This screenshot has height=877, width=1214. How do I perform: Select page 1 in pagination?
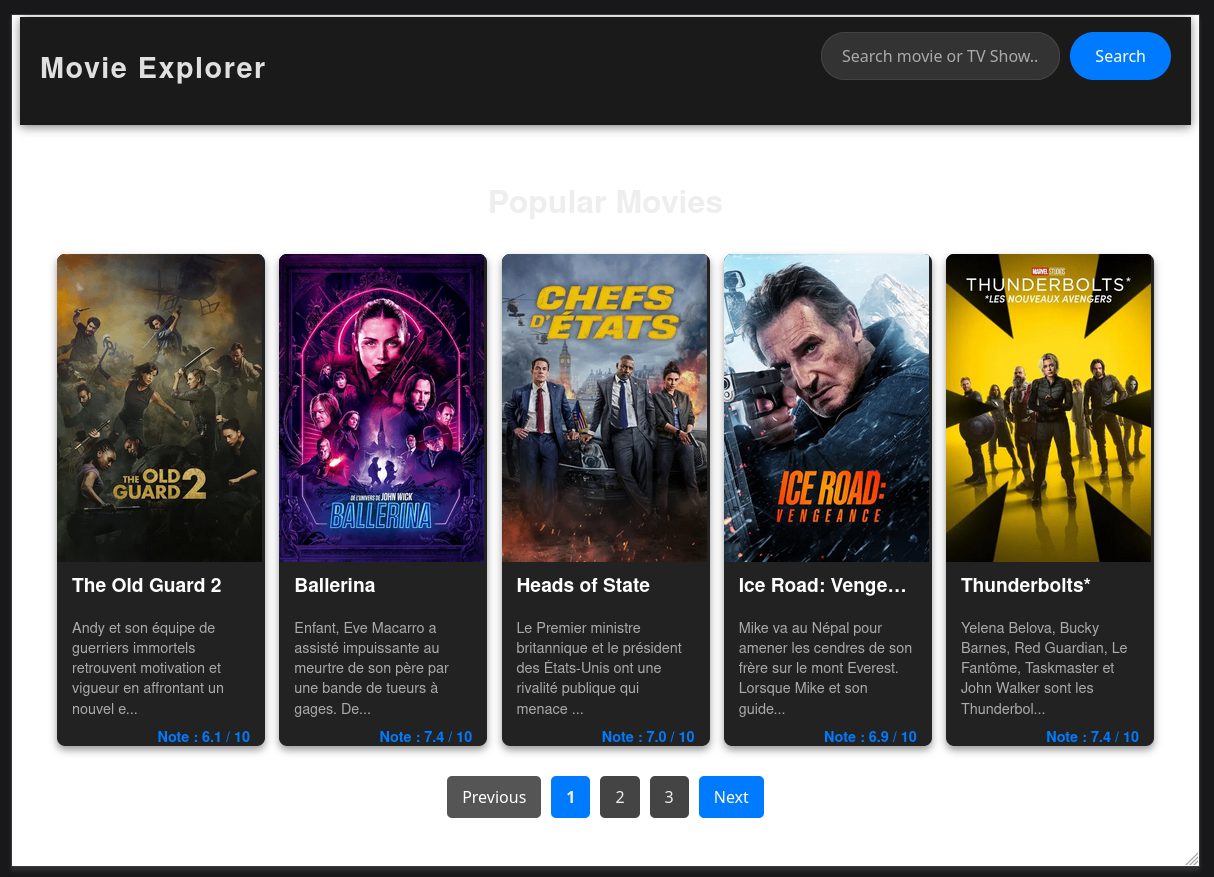click(x=570, y=797)
